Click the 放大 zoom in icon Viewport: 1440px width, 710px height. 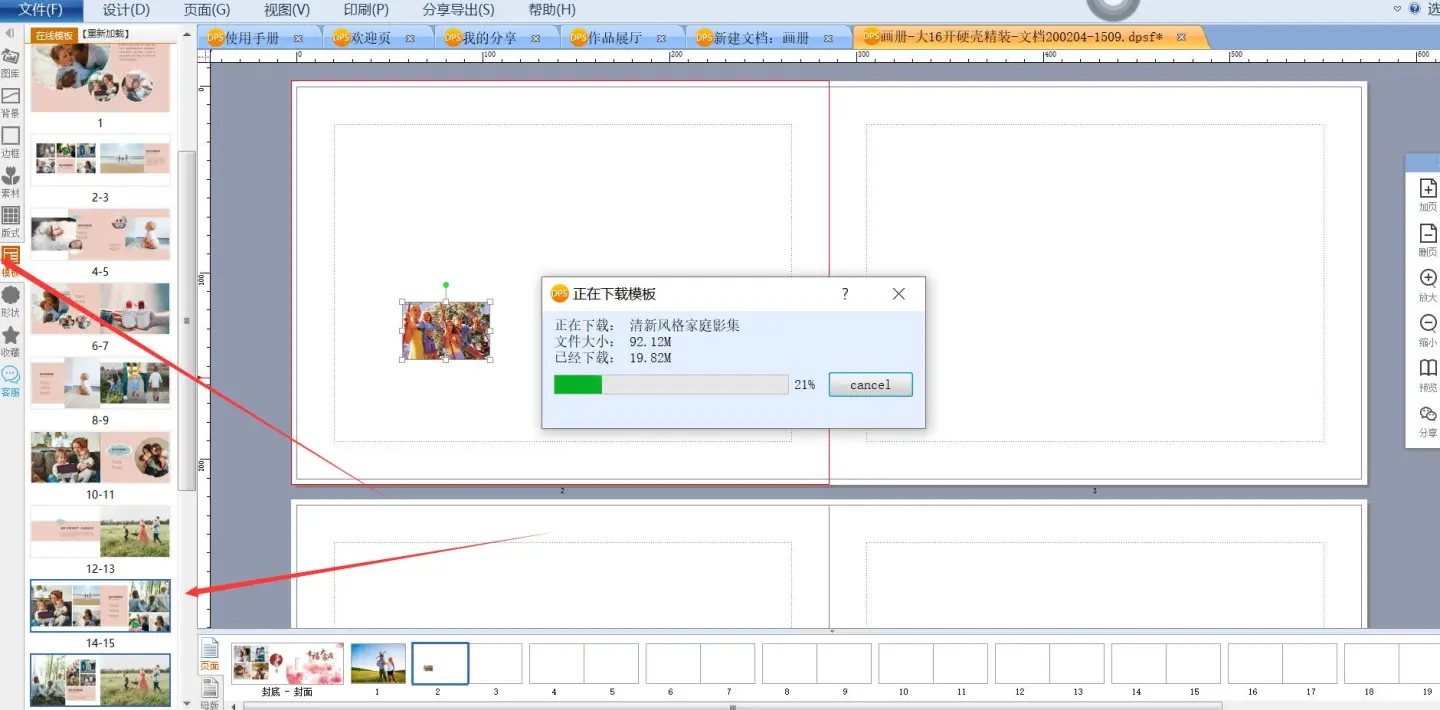coord(1428,282)
